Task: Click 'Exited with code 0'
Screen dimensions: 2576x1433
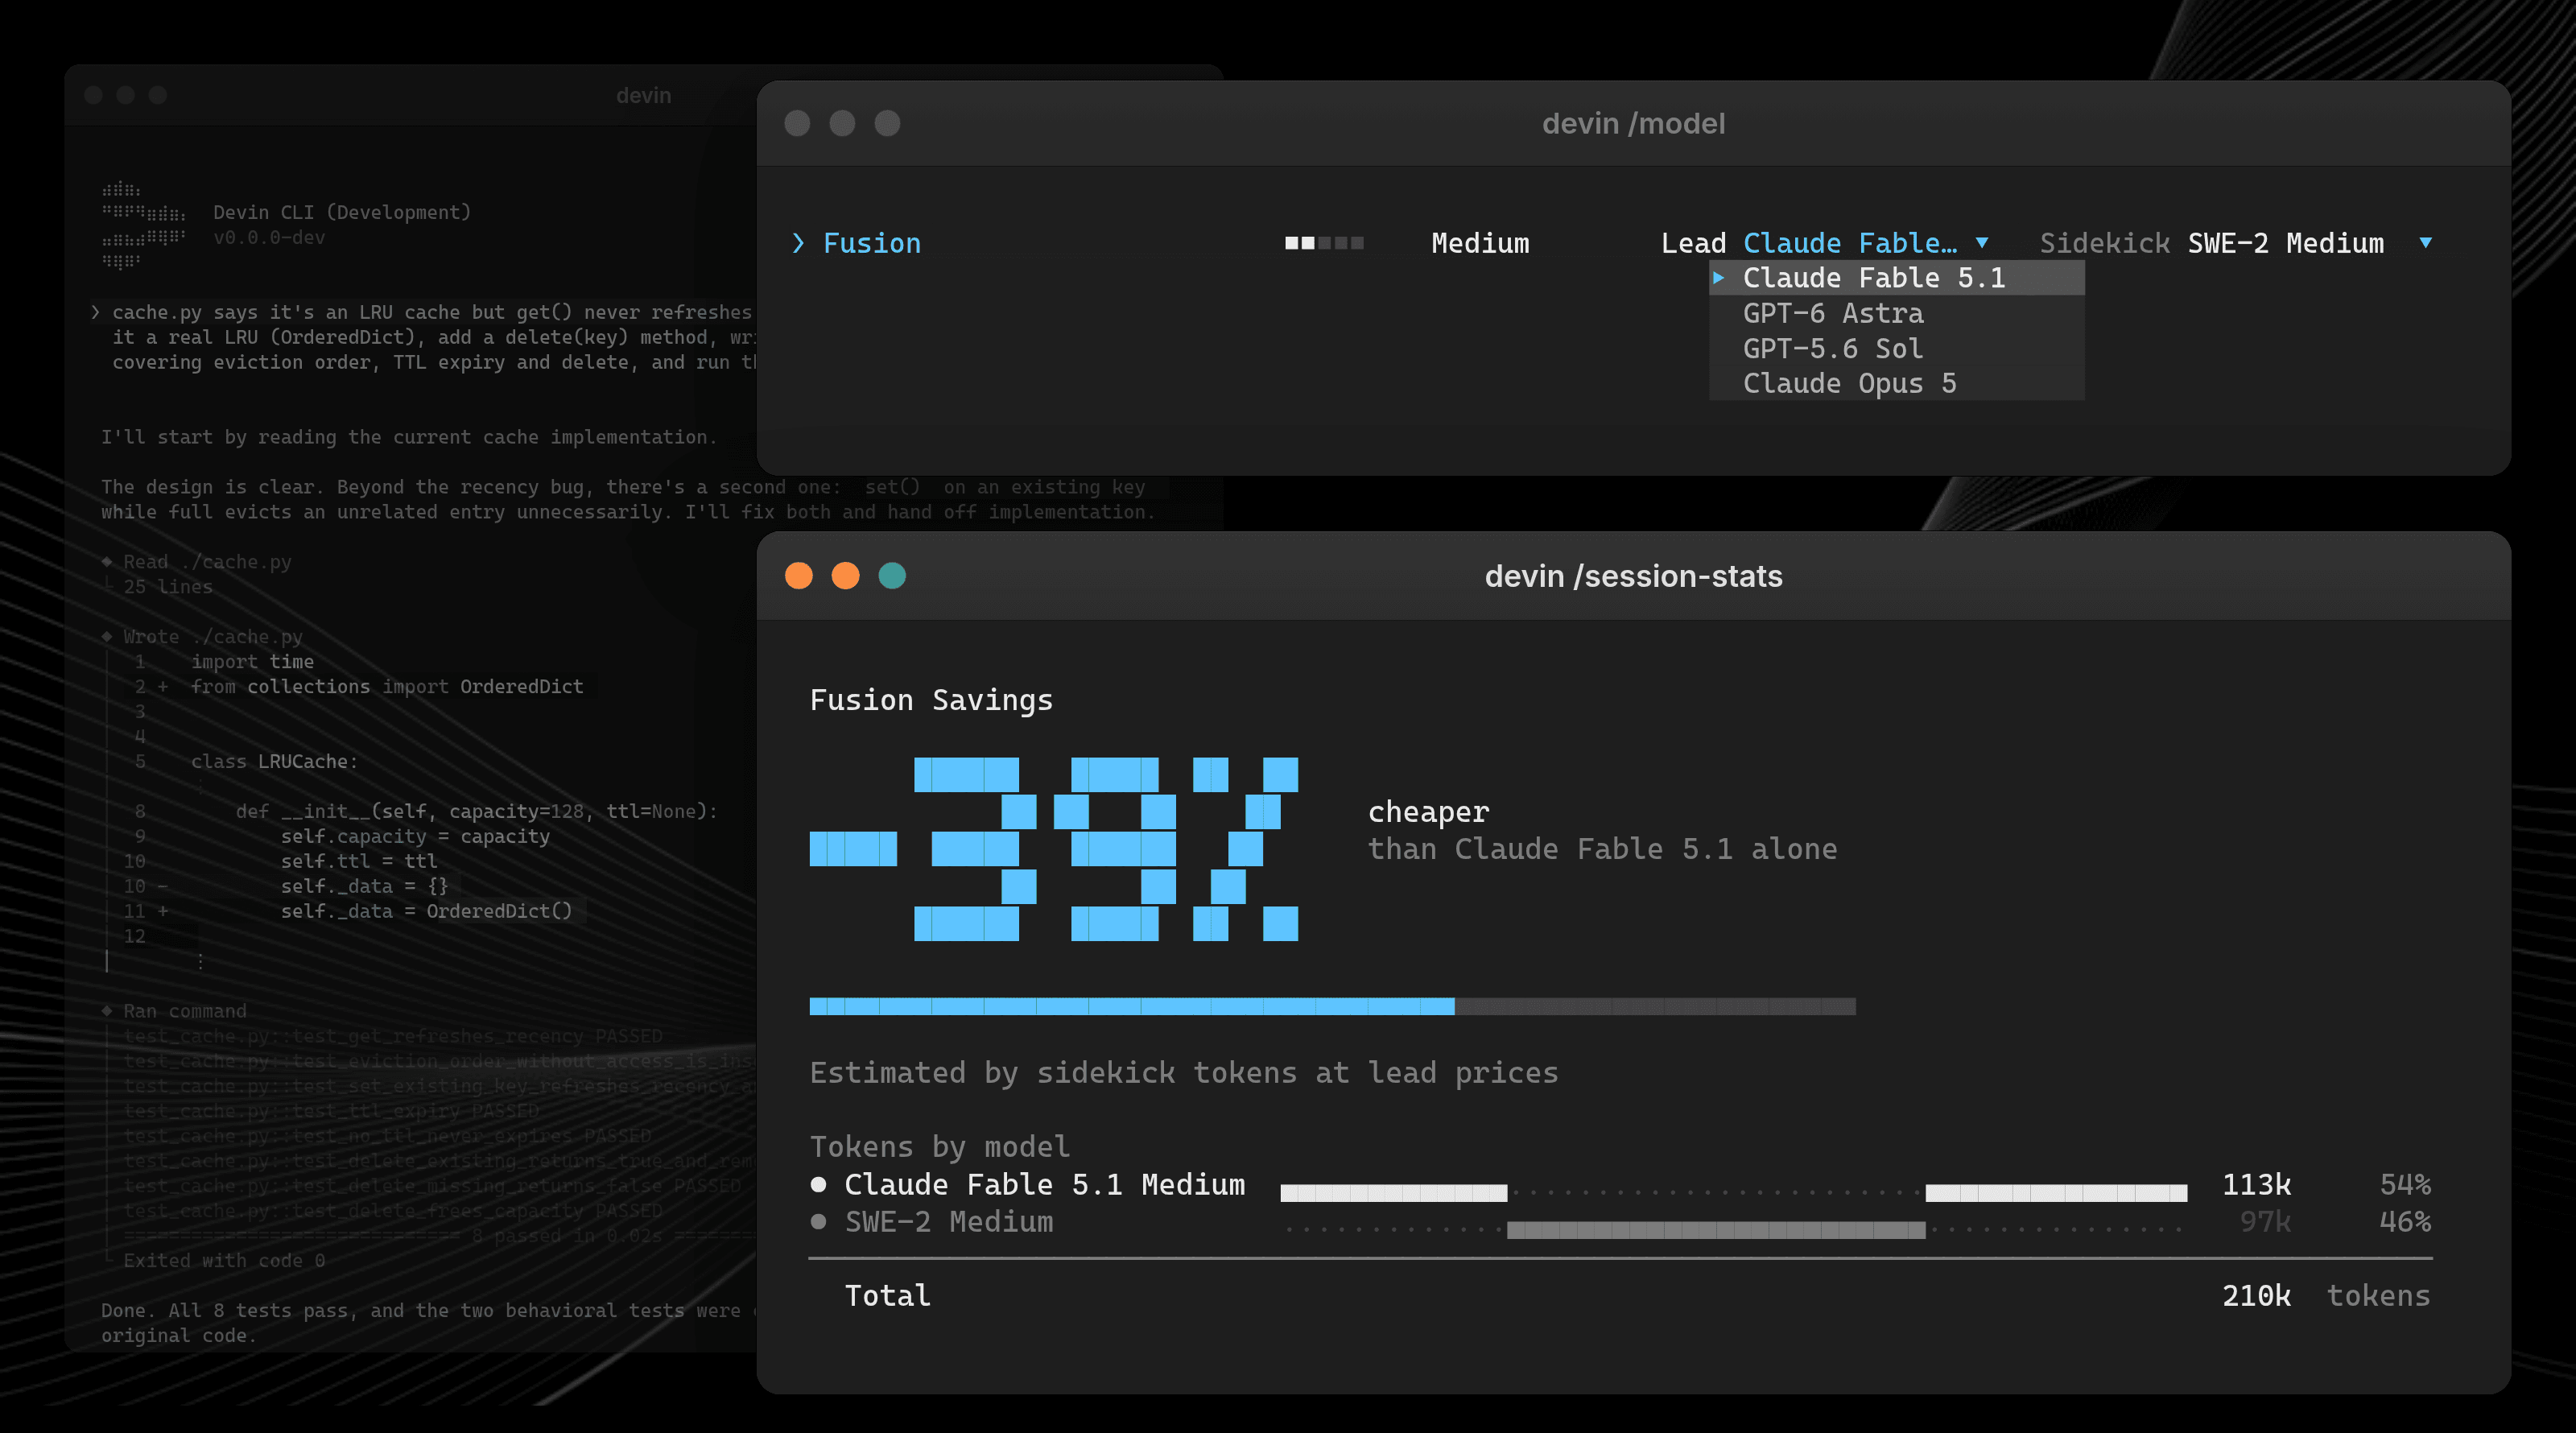Action: (224, 1261)
